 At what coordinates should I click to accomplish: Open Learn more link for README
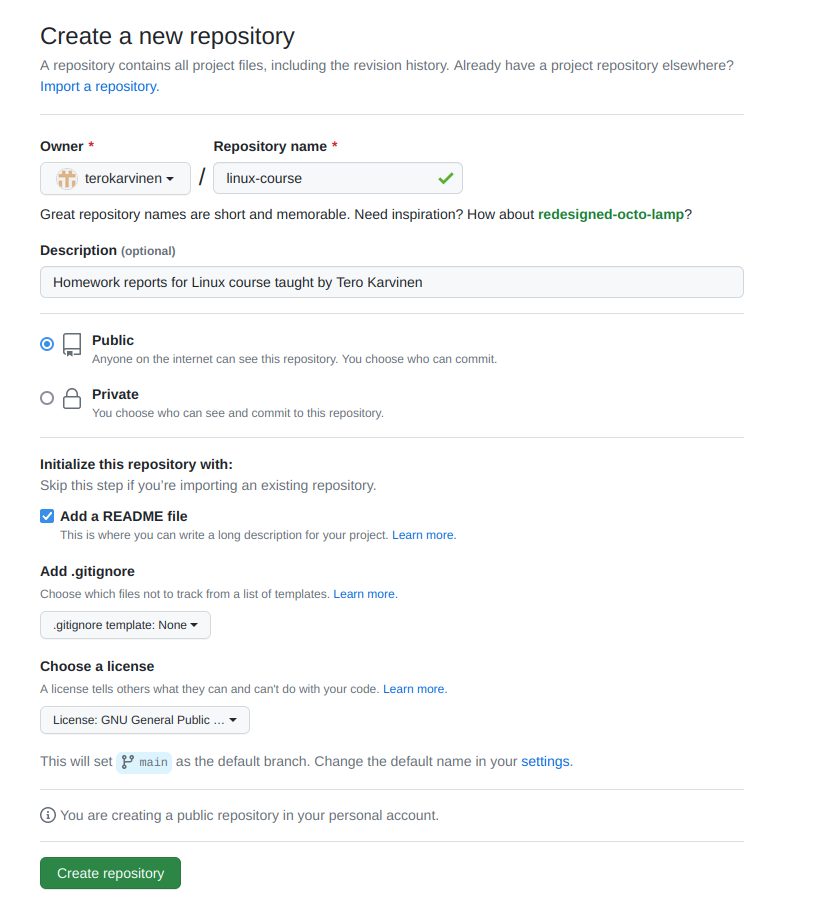[x=423, y=535]
